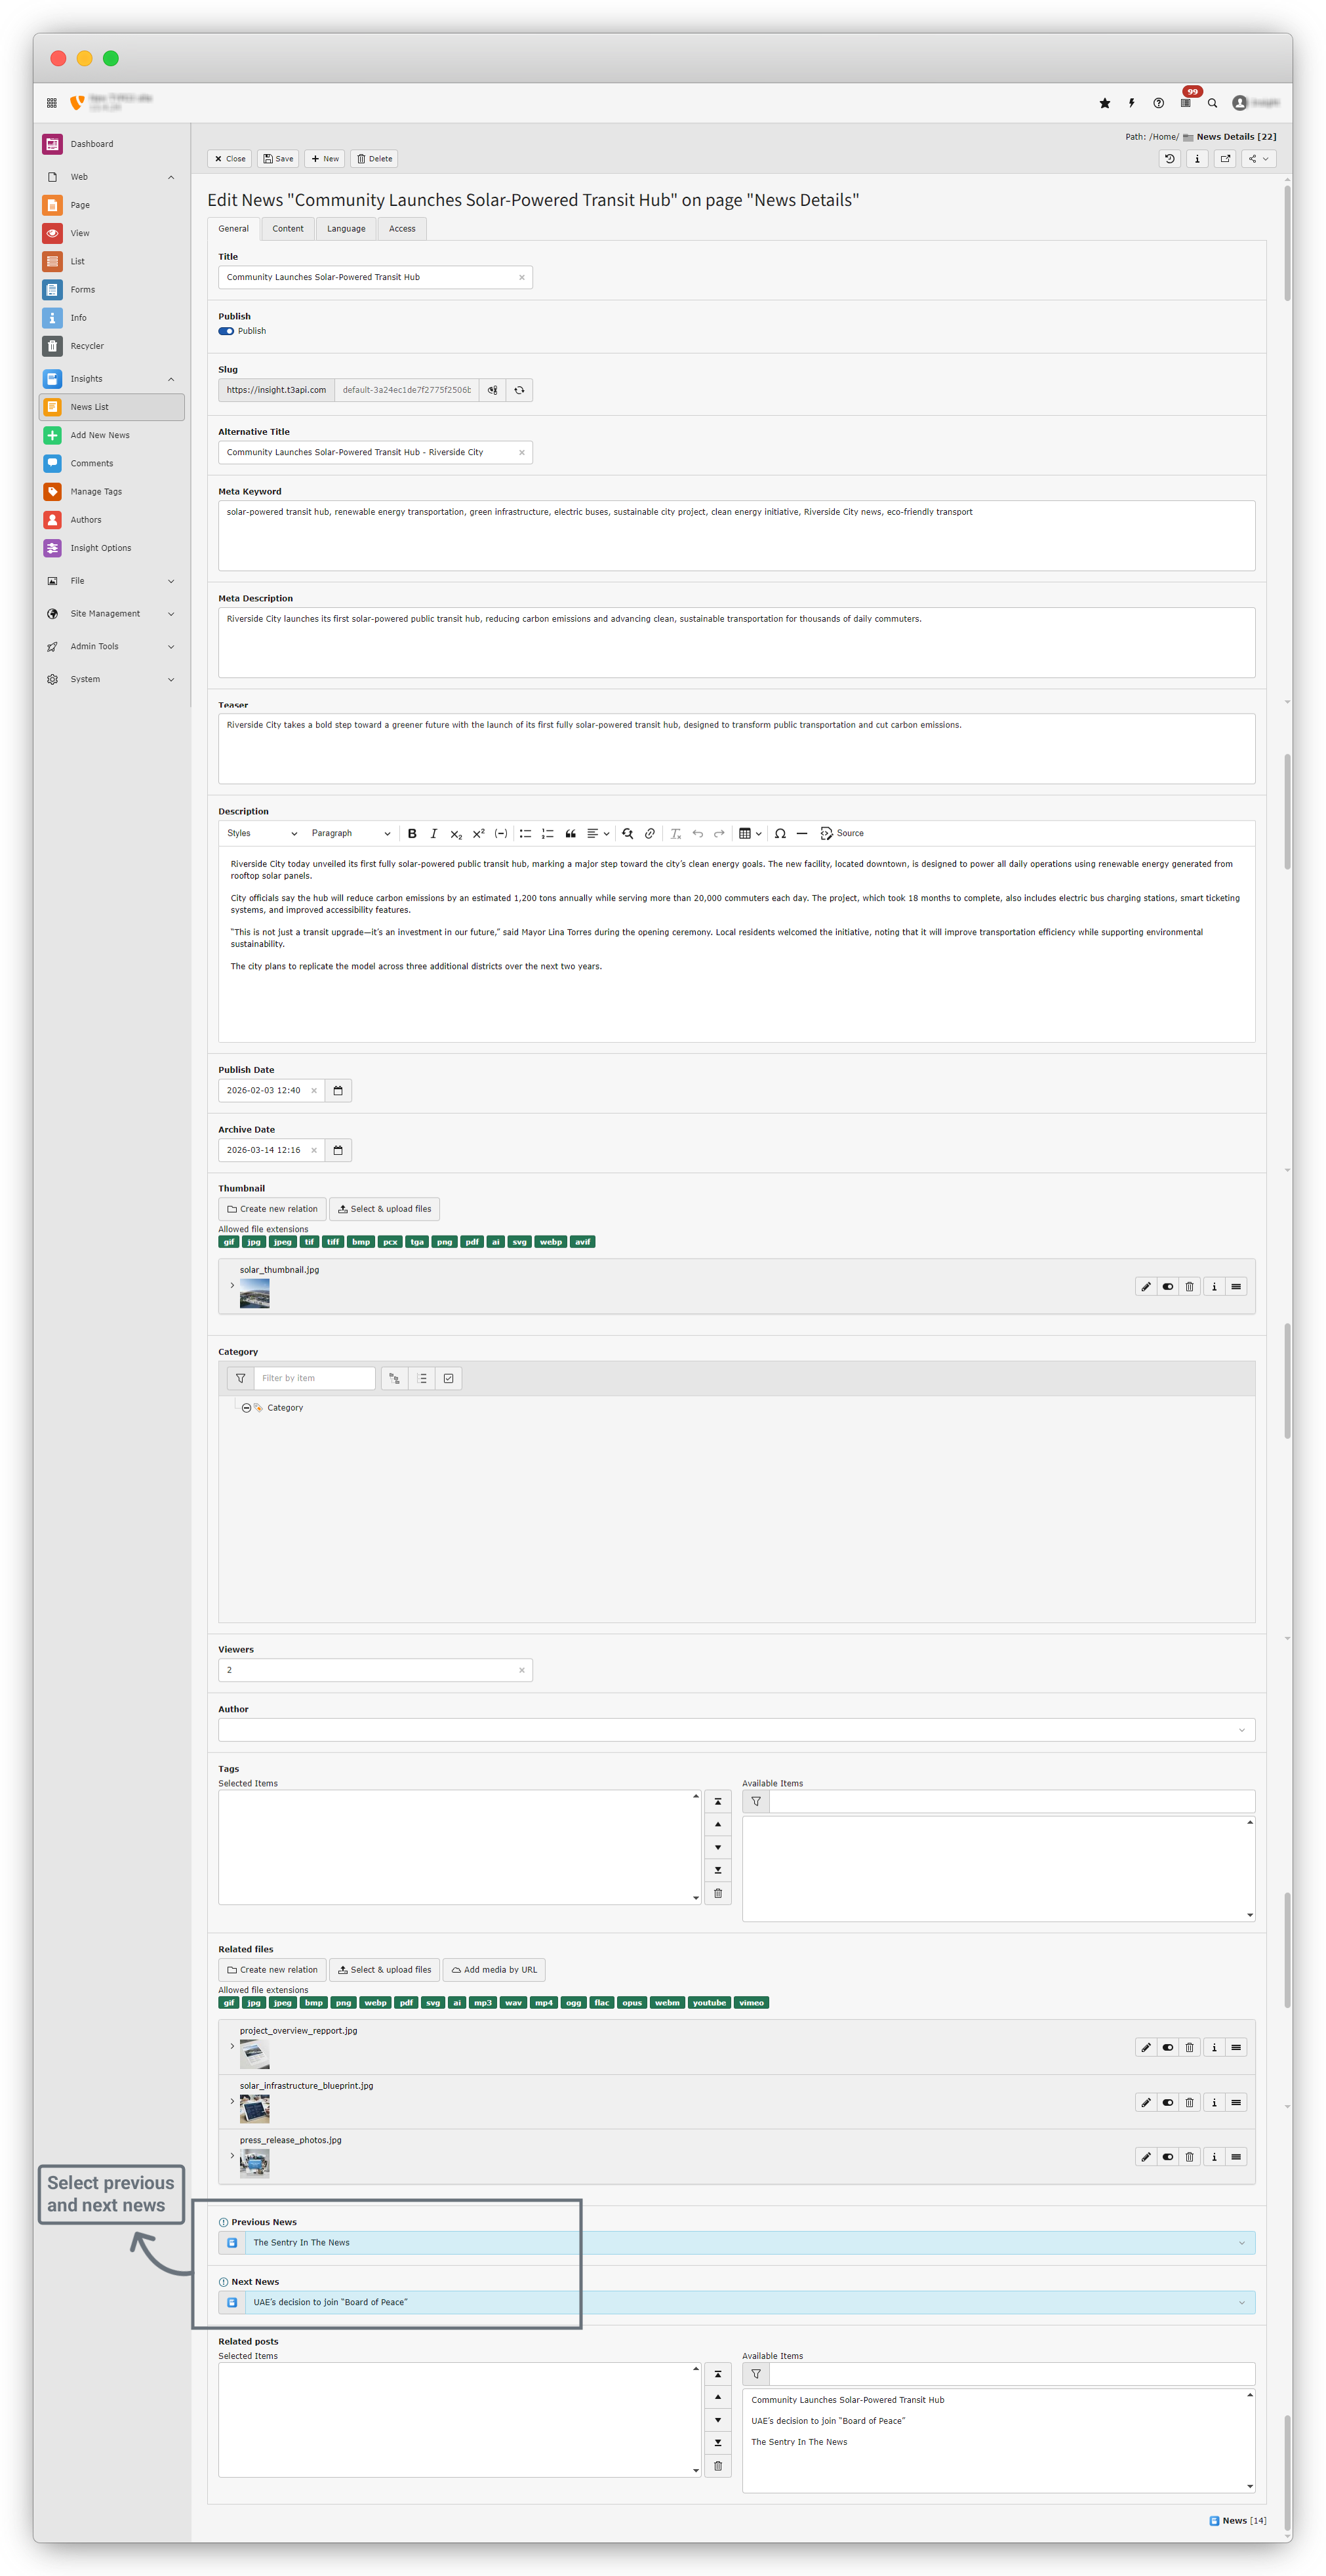Edit project_overview_repport.jpg with pencil icon

click(1146, 2048)
